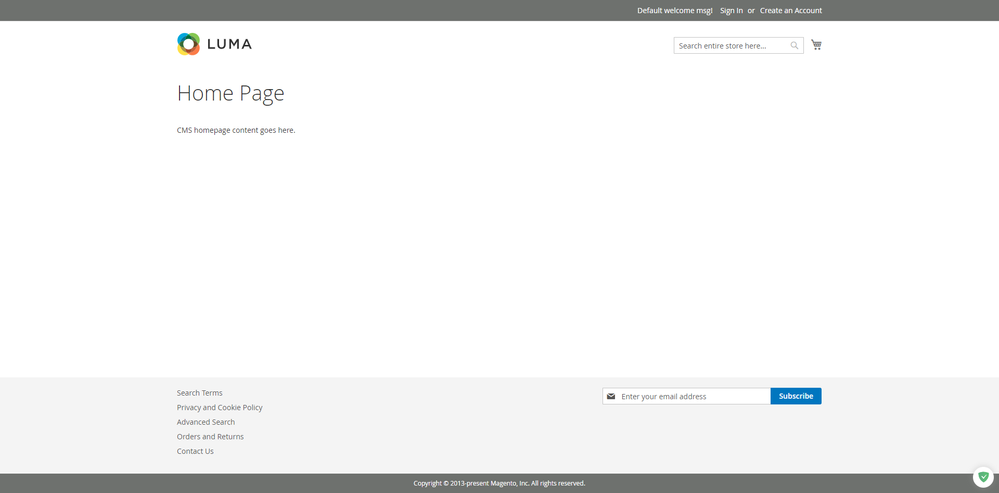This screenshot has height=493, width=999.
Task: Go to Advanced Search in footer
Action: point(206,422)
